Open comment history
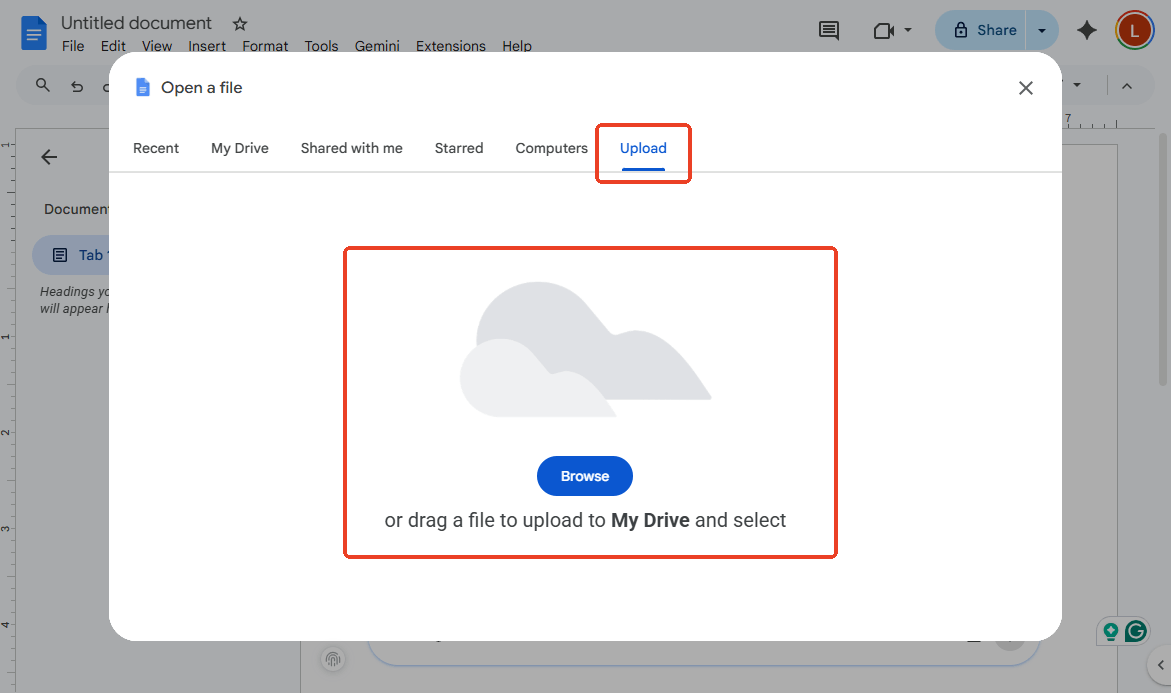 pos(828,30)
